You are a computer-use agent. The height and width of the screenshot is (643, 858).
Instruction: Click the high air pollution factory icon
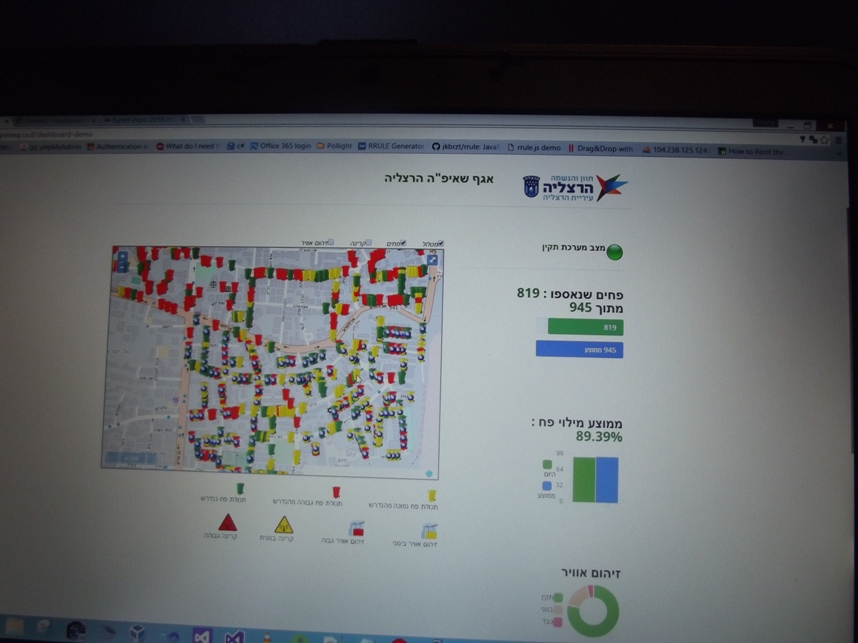click(355, 527)
